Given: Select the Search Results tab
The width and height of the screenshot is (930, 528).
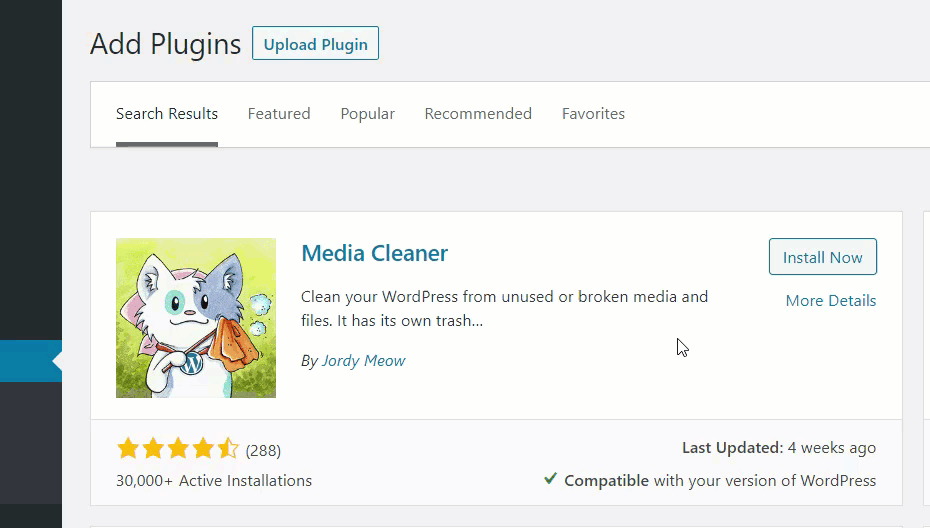Looking at the screenshot, I should [x=167, y=113].
